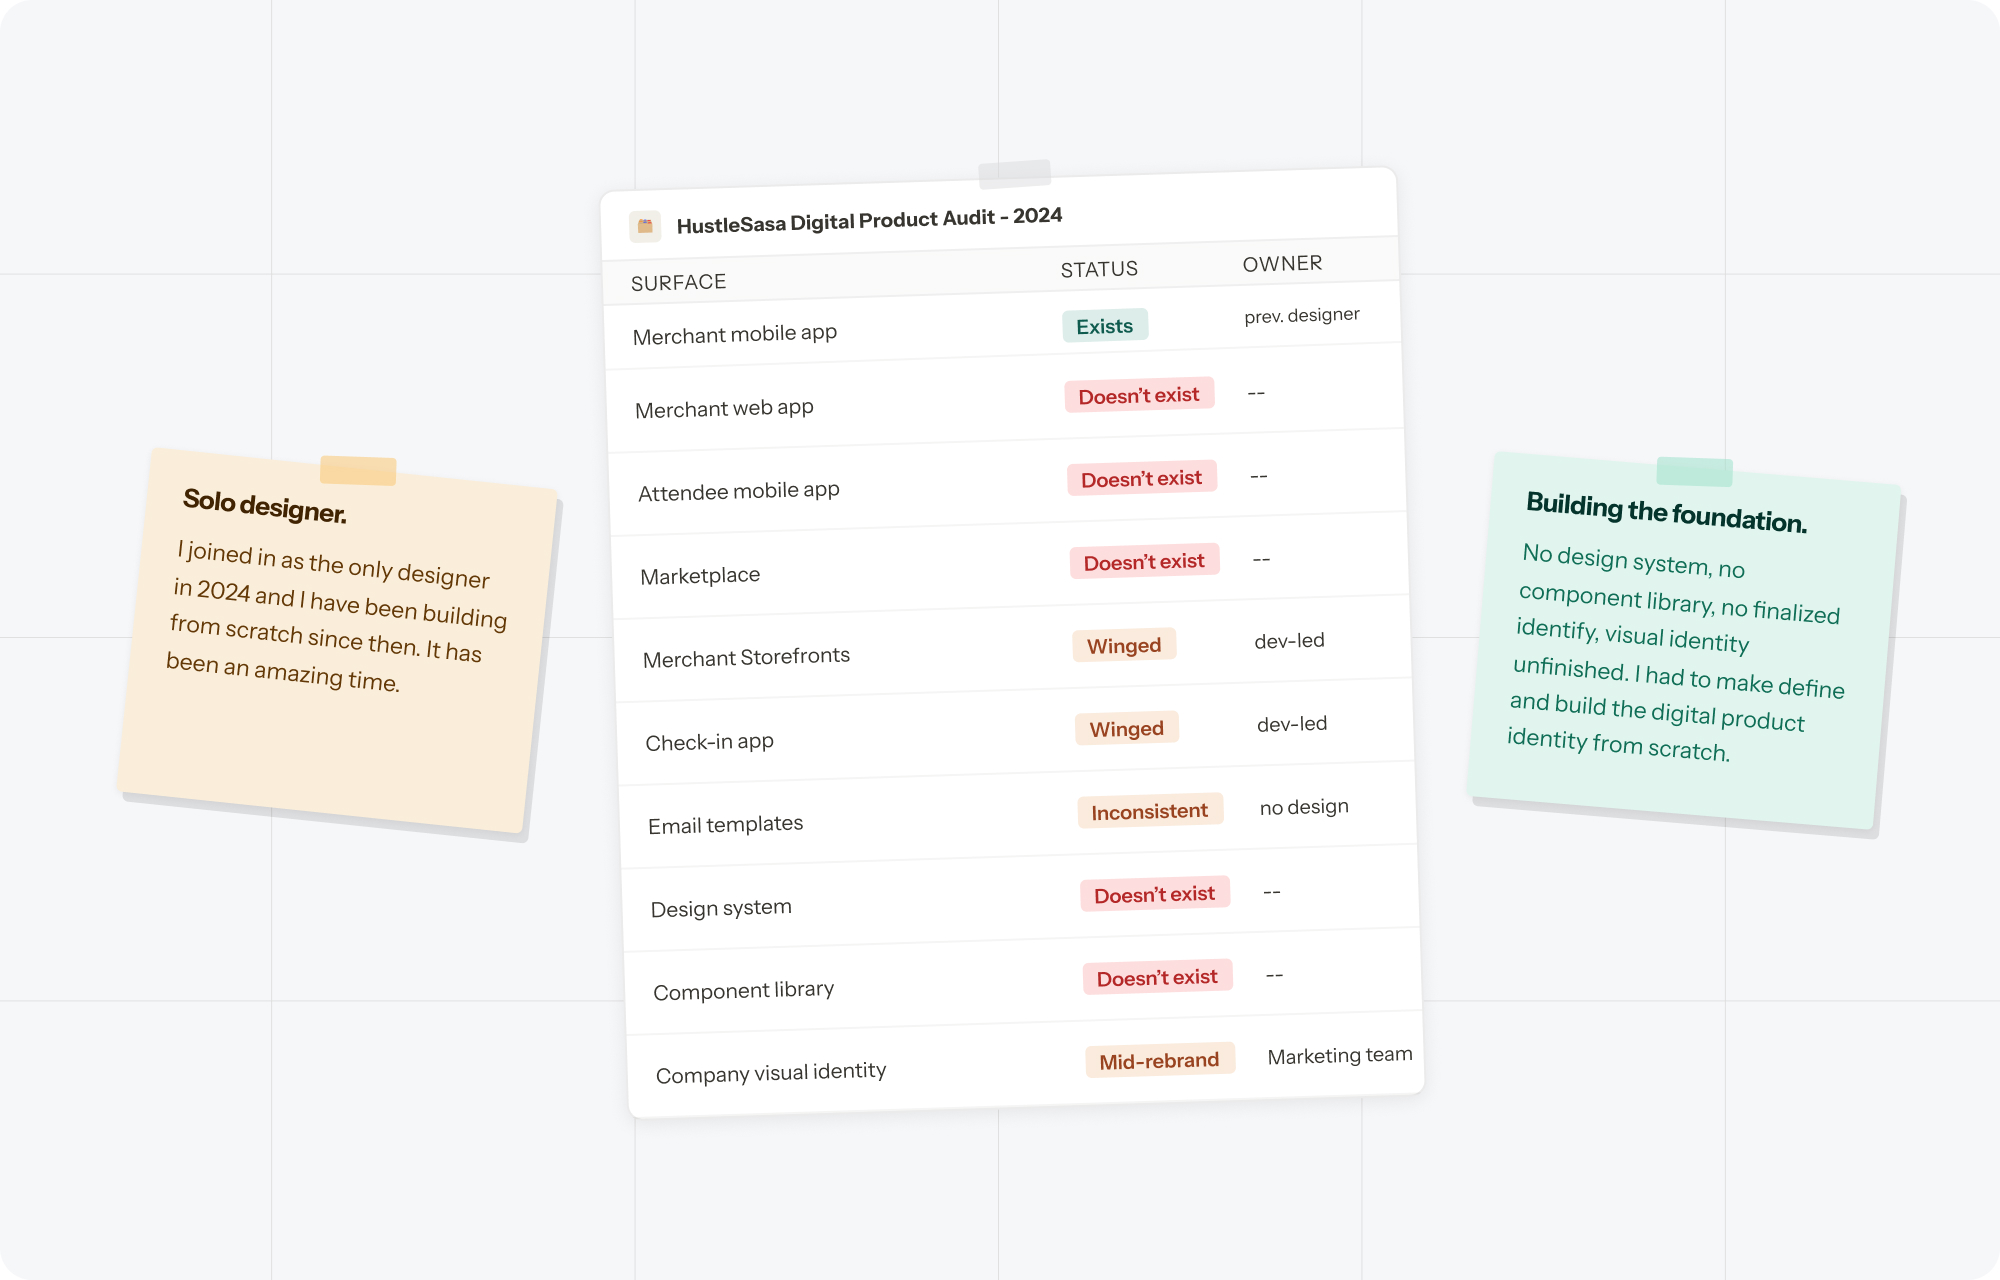This screenshot has height=1280, width=2000.
Task: Click the 'Winged' badge for Merchant Storefronts
Action: (1124, 645)
